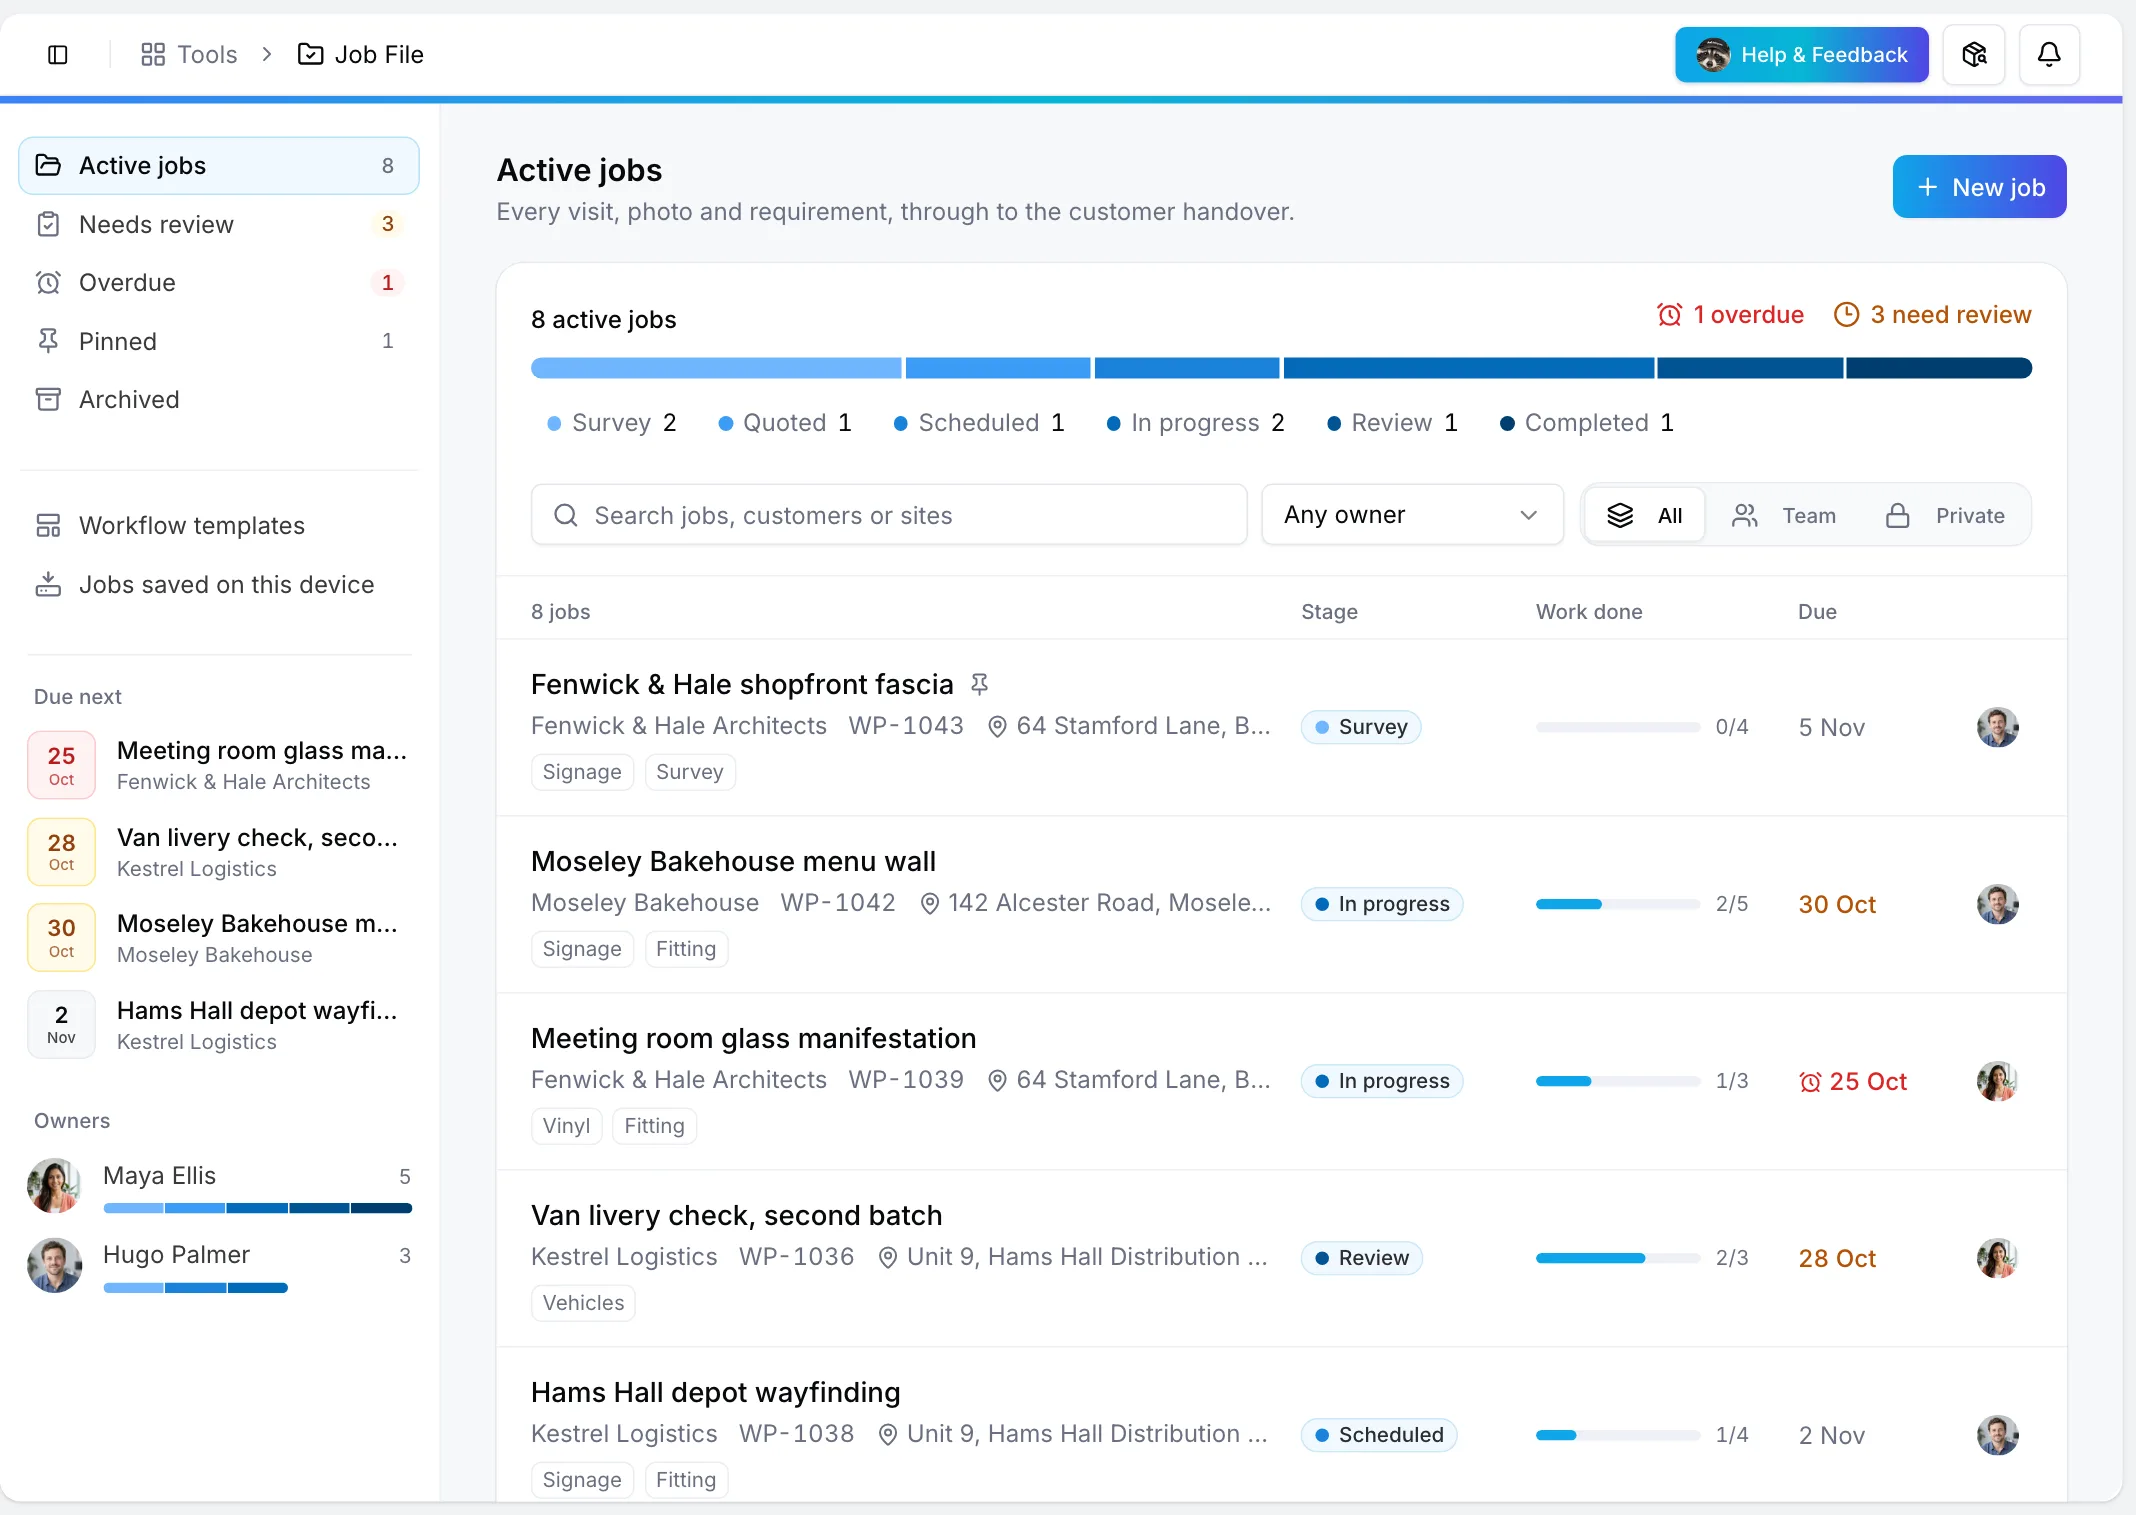Filter by owner Maya Ellis
Image resolution: width=2136 pixels, height=1515 pixels.
(x=219, y=1187)
